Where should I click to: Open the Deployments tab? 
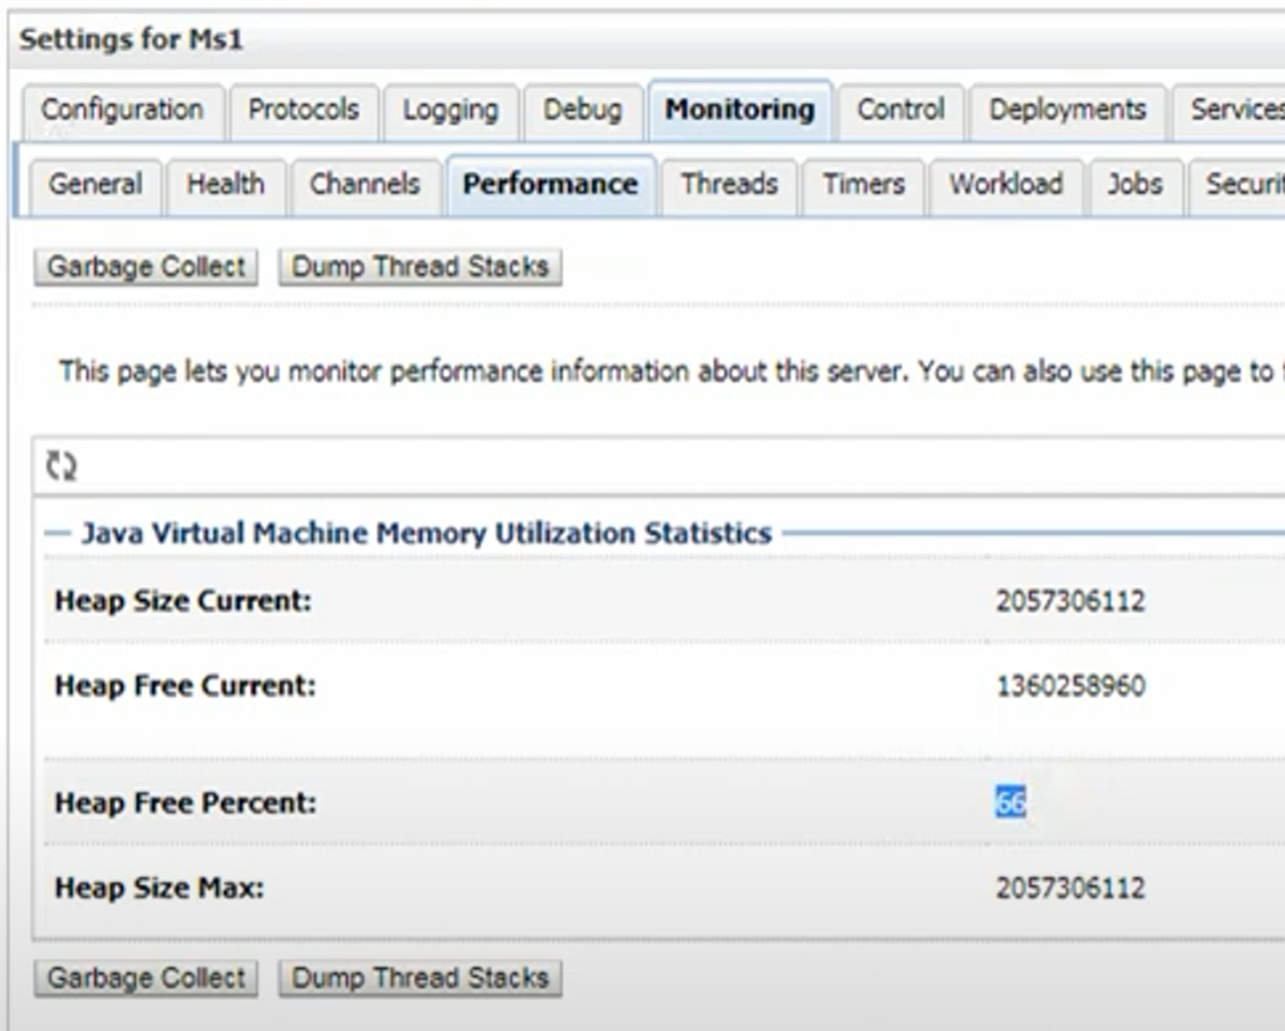coord(1067,110)
